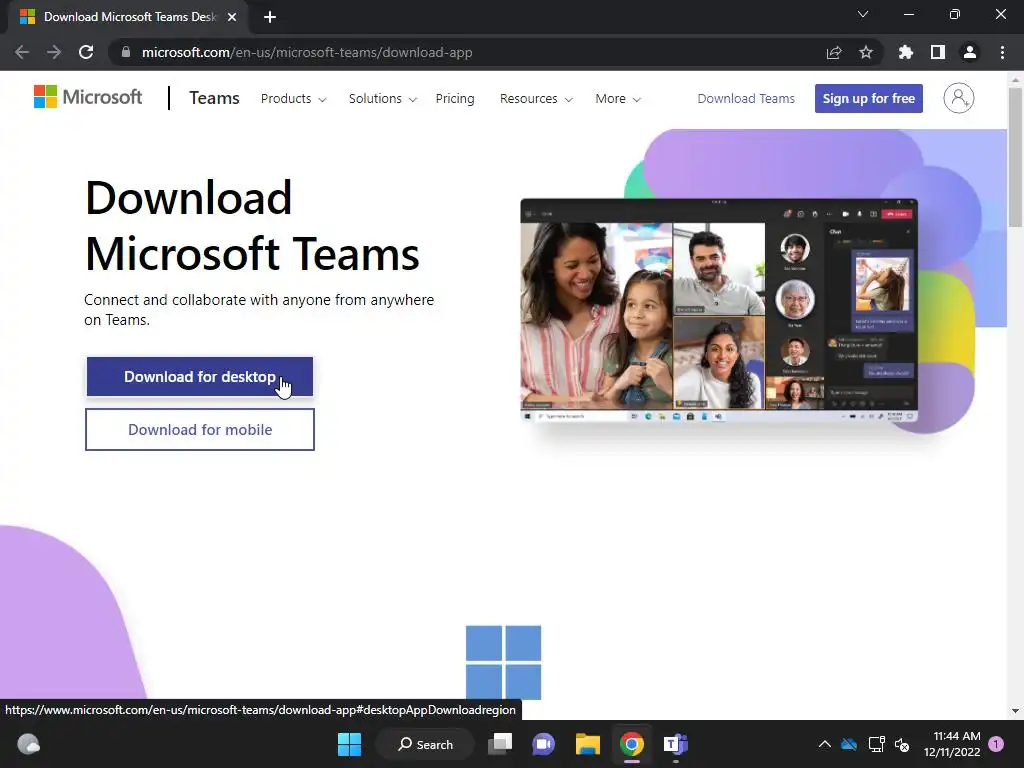The image size is (1024, 768).
Task: Click the Download Teams header link
Action: (746, 99)
